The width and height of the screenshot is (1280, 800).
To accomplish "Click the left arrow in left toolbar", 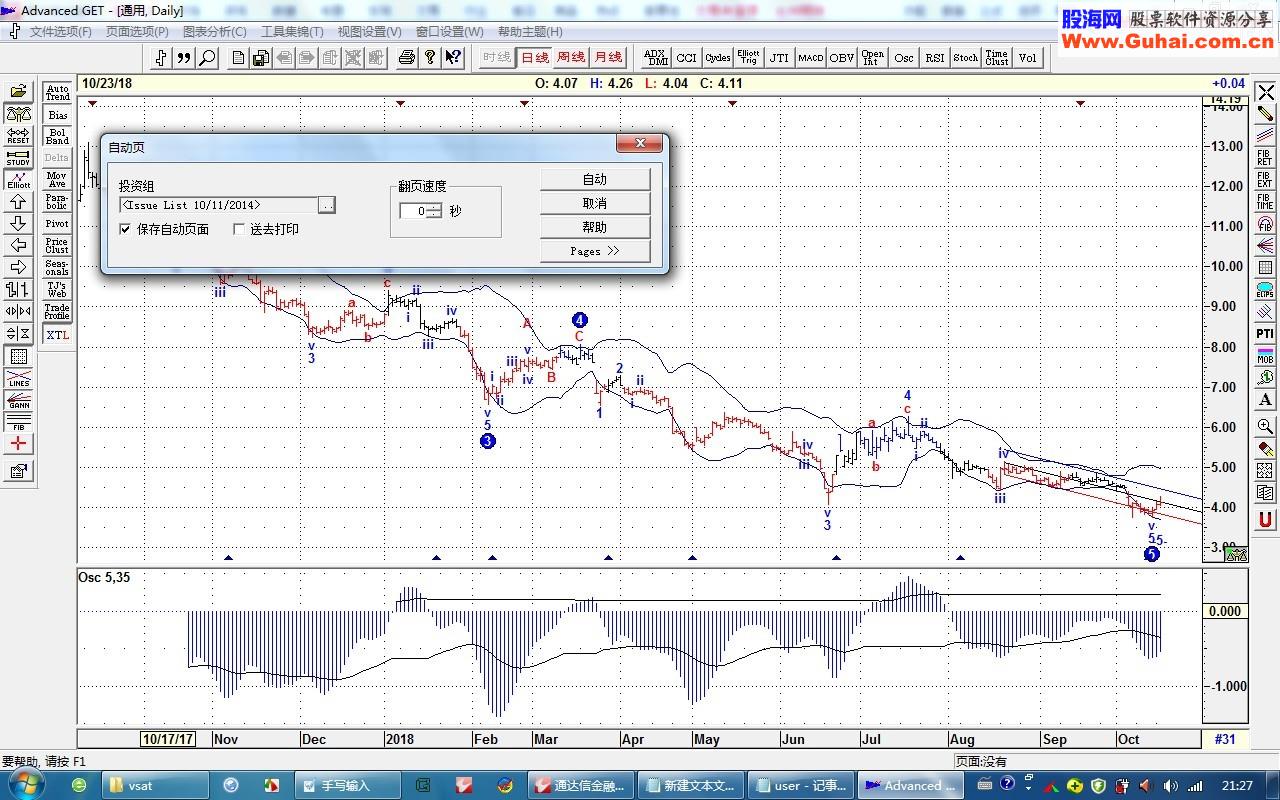I will click(18, 246).
